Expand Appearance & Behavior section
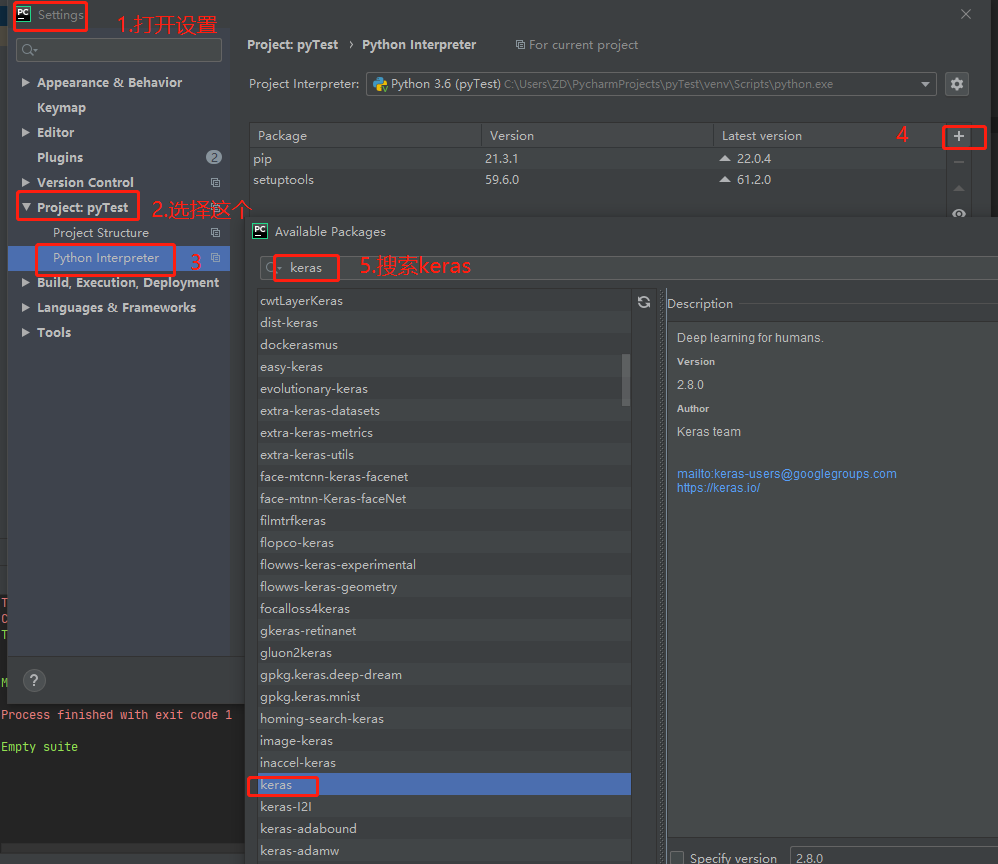Image resolution: width=998 pixels, height=864 pixels. pyautogui.click(x=25, y=82)
